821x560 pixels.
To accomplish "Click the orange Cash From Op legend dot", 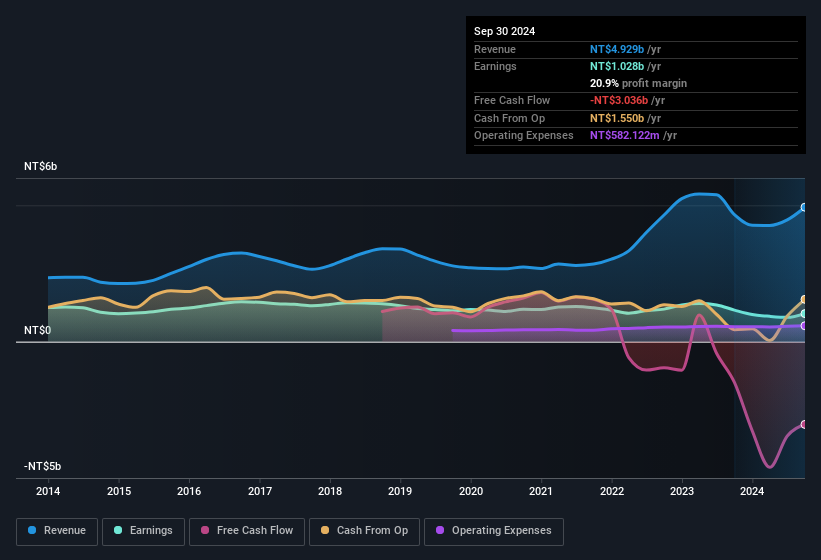I will tap(326, 531).
